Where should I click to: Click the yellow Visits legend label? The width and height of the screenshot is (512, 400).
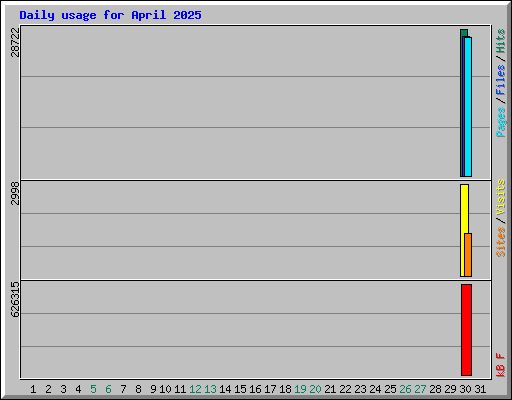coord(501,197)
